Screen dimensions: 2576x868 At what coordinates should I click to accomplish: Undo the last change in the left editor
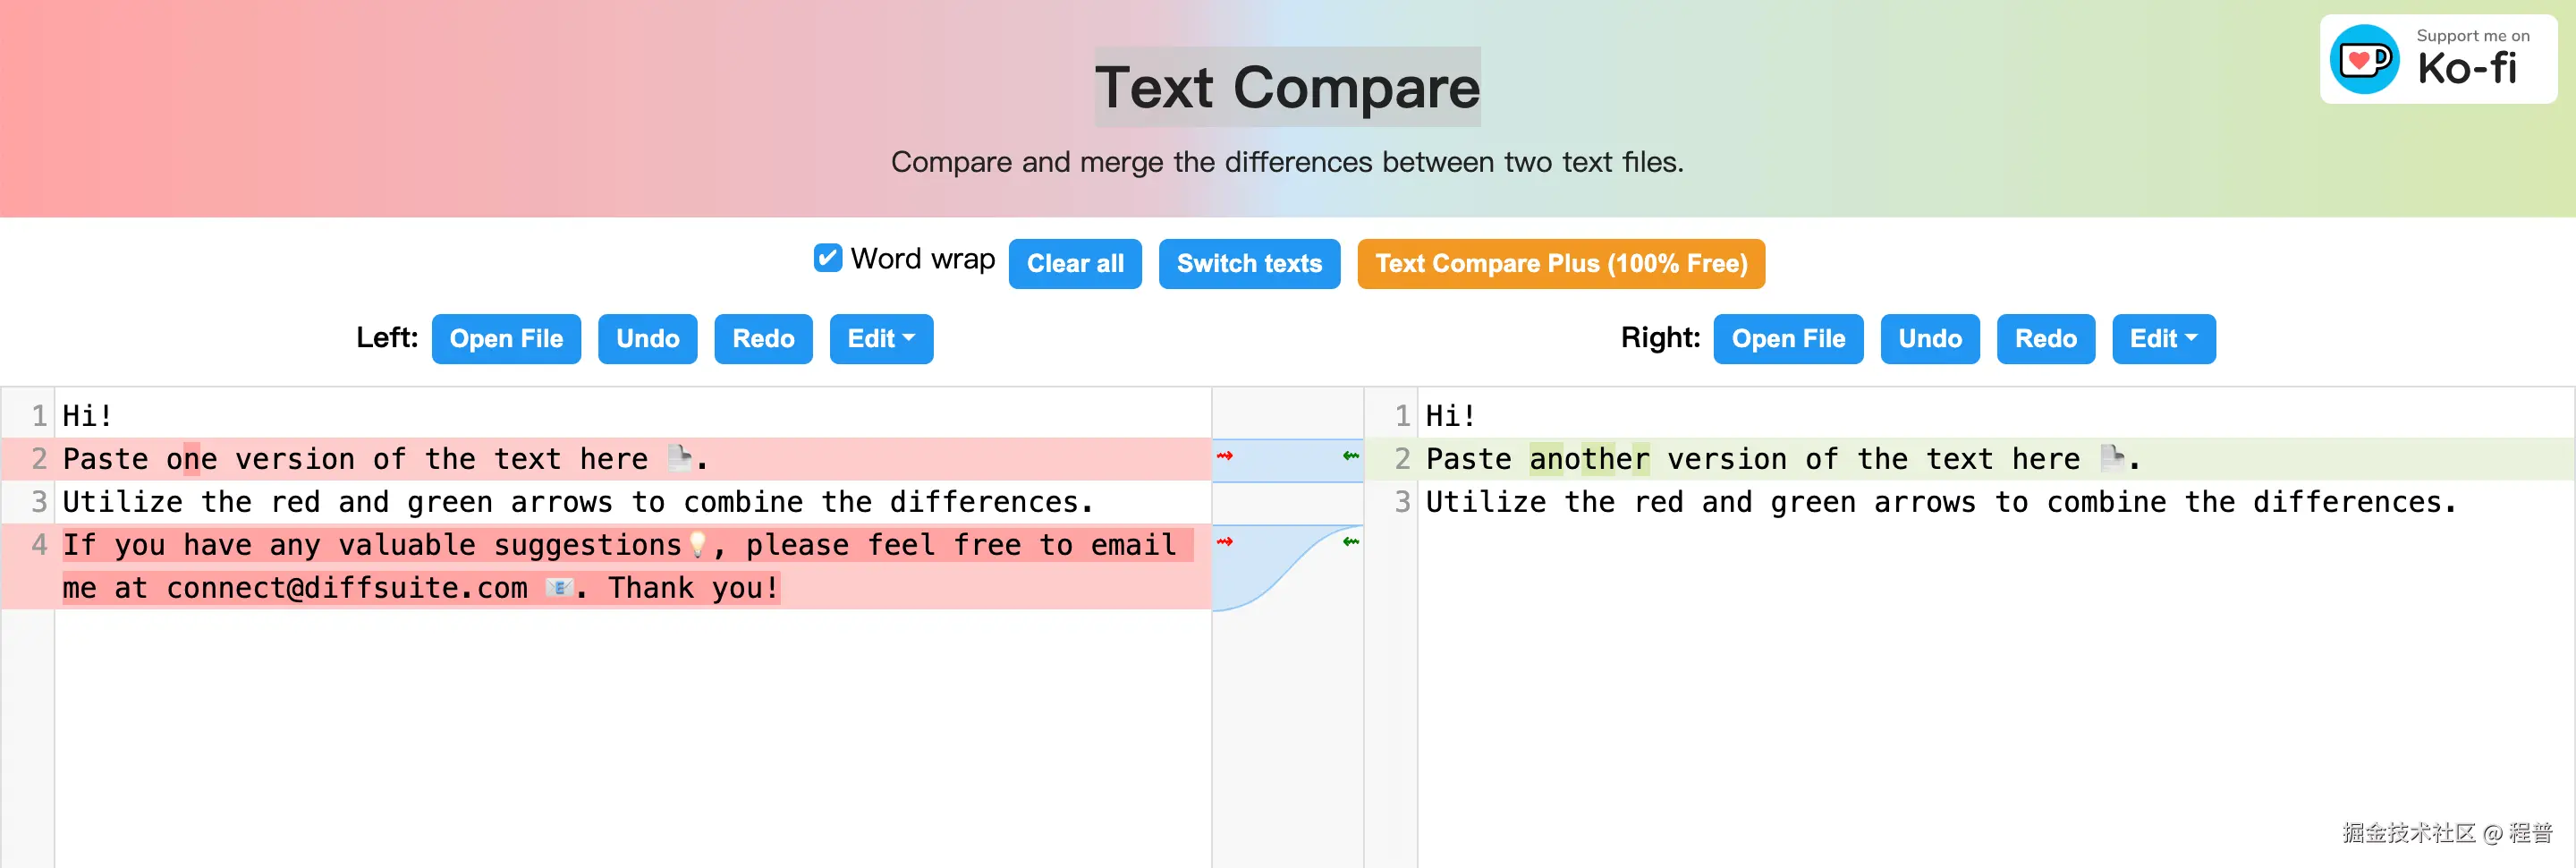click(x=647, y=339)
